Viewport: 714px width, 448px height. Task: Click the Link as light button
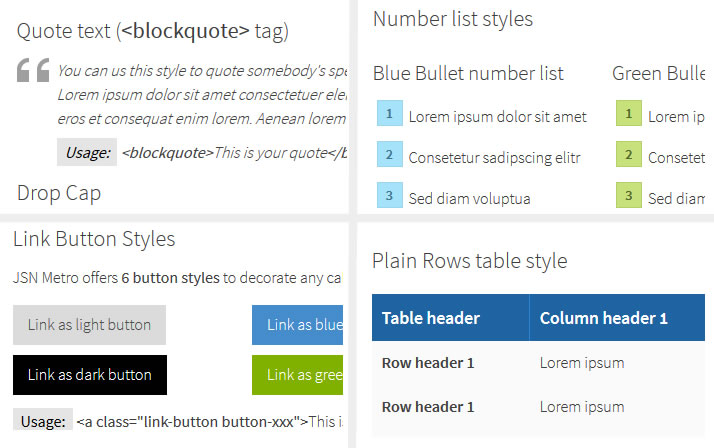[x=89, y=325]
